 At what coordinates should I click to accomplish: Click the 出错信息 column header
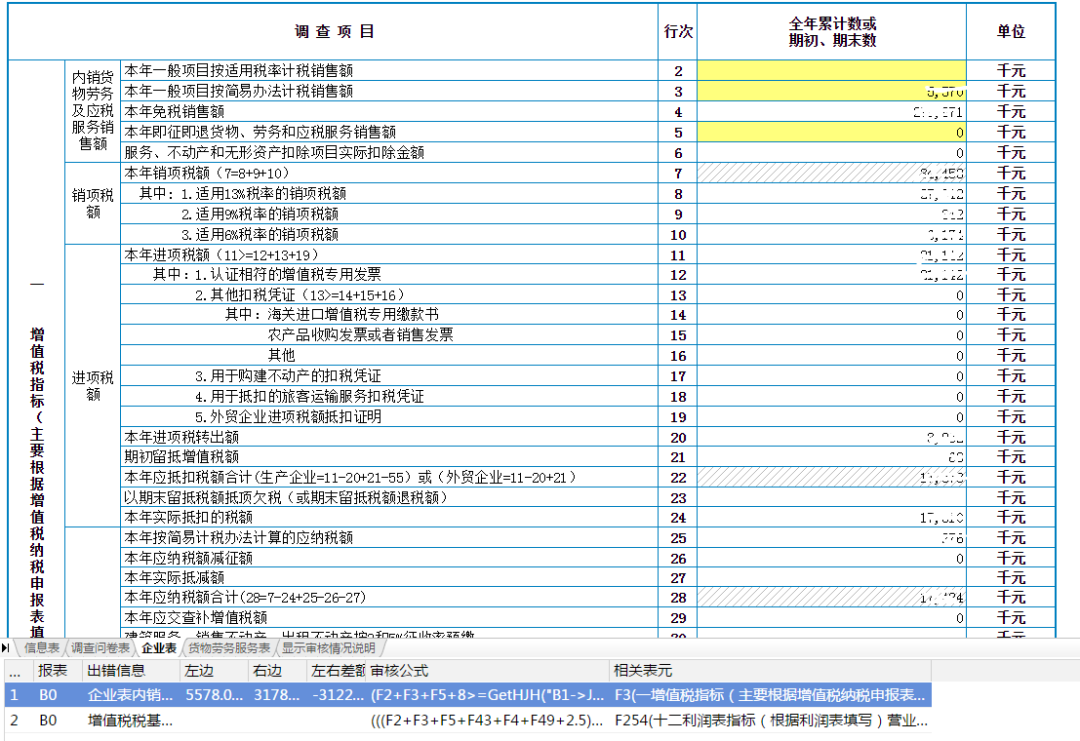coord(116,669)
